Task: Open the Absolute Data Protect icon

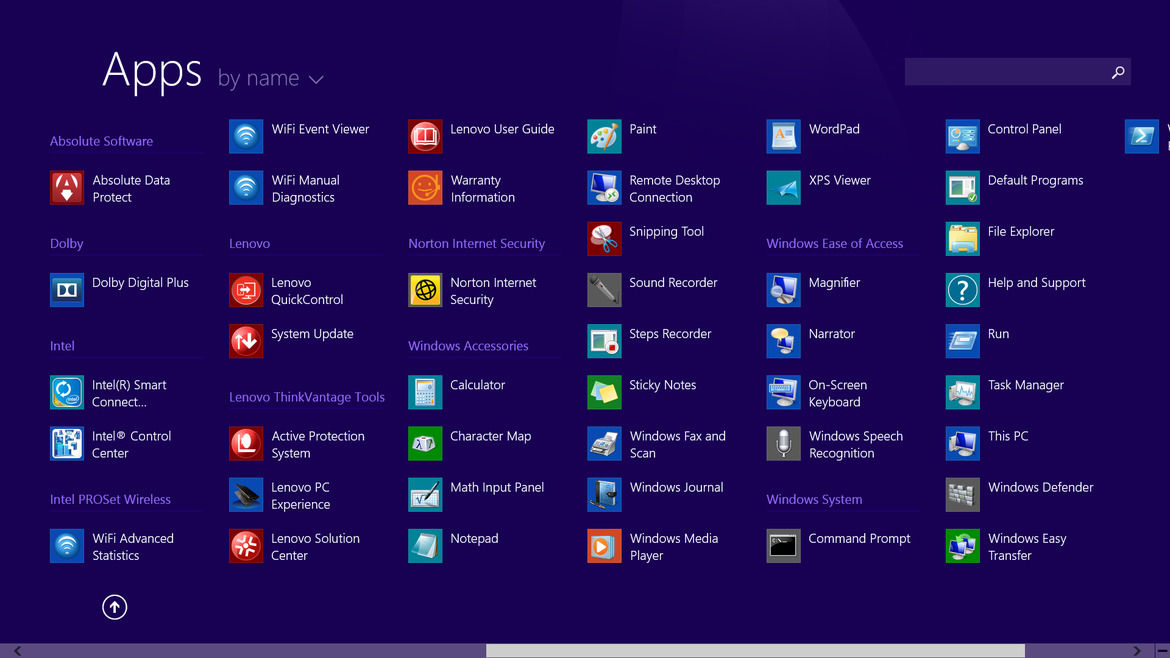Action: coord(66,188)
